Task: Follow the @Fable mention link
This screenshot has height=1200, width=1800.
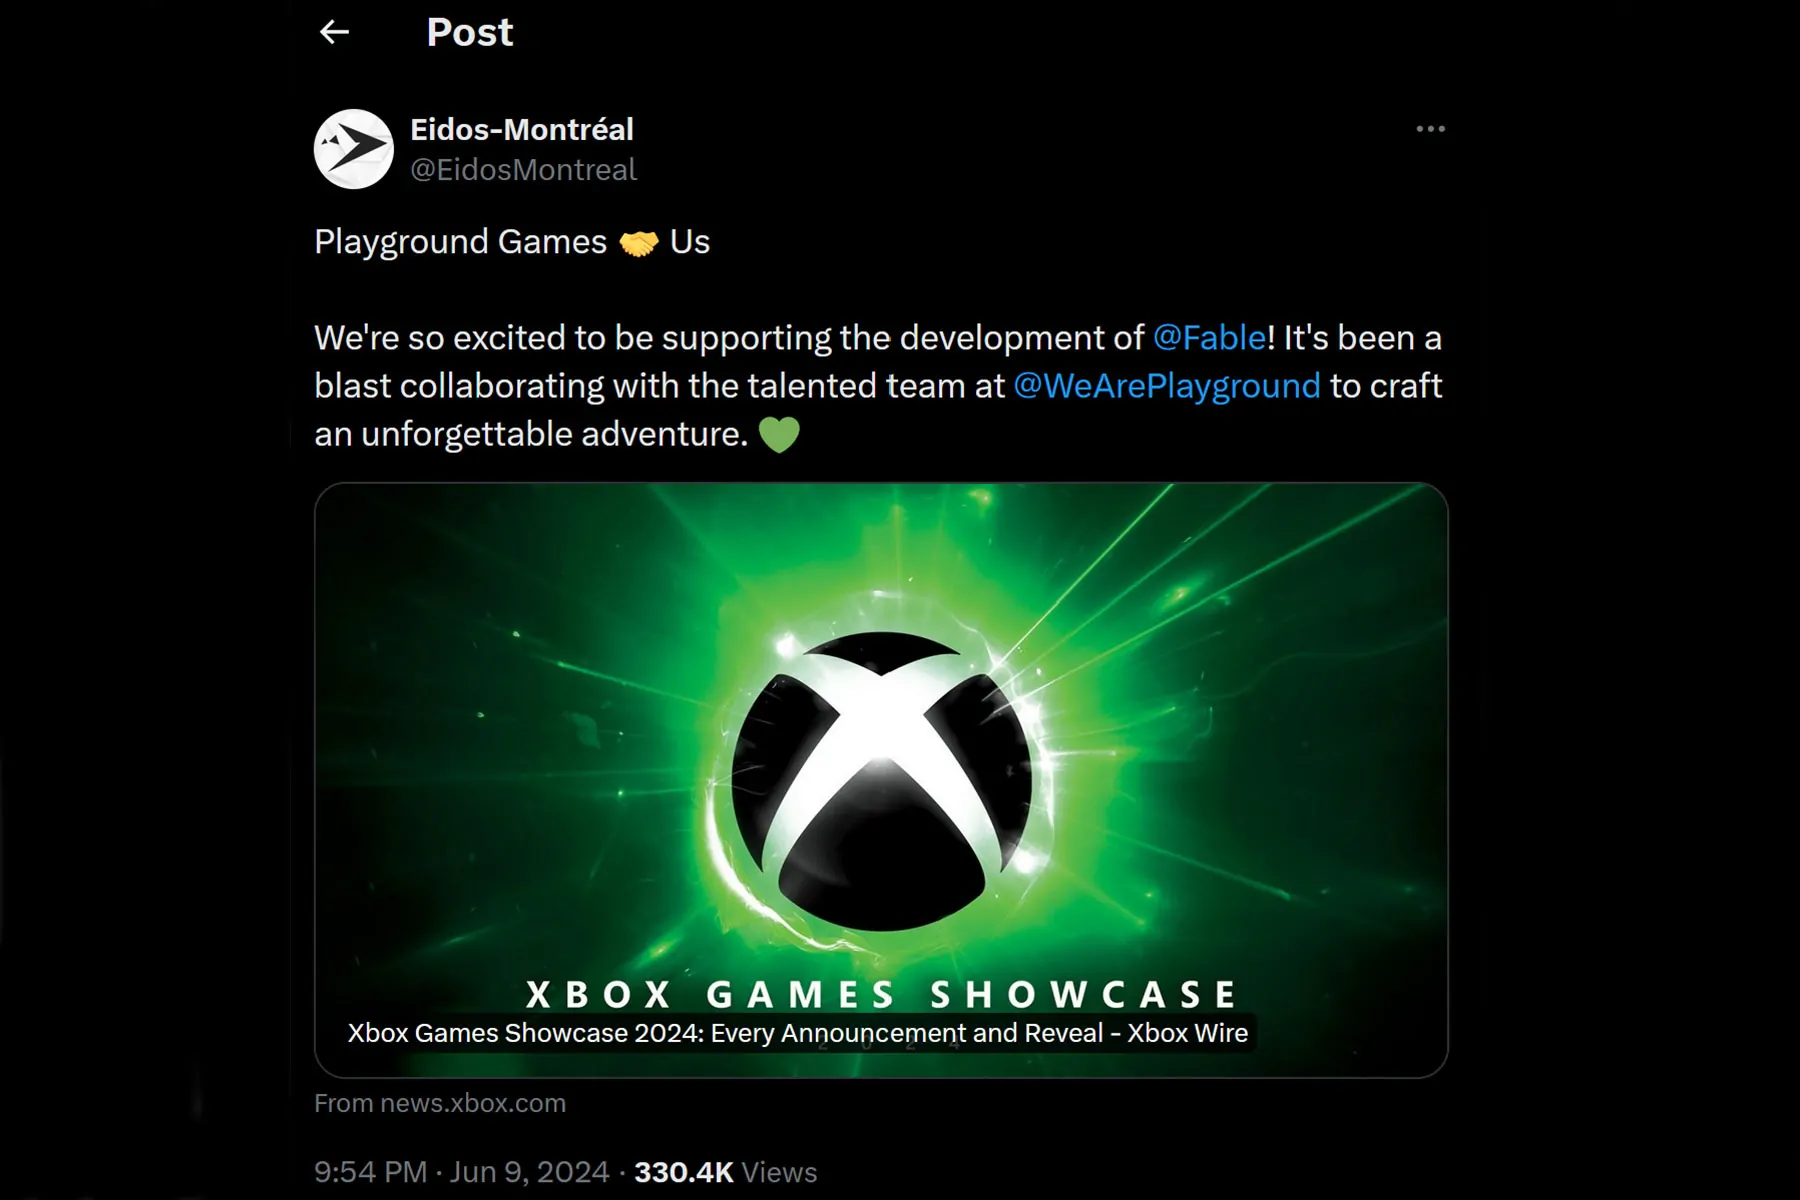Action: (1210, 338)
